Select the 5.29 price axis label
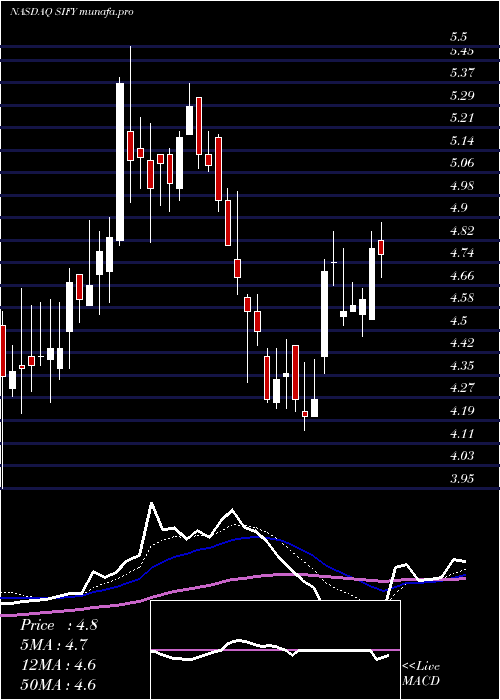The width and height of the screenshot is (500, 700). (462, 95)
